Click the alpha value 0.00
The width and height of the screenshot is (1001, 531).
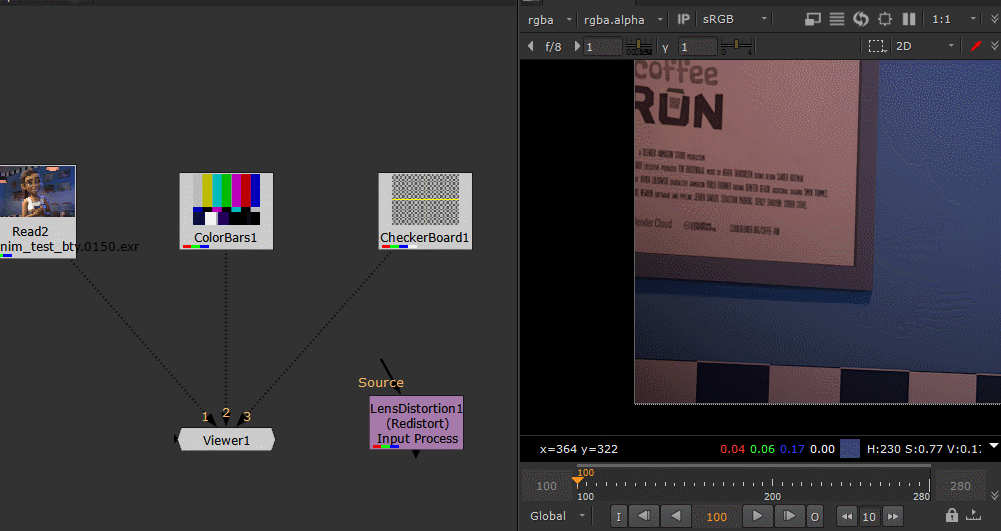click(822, 449)
